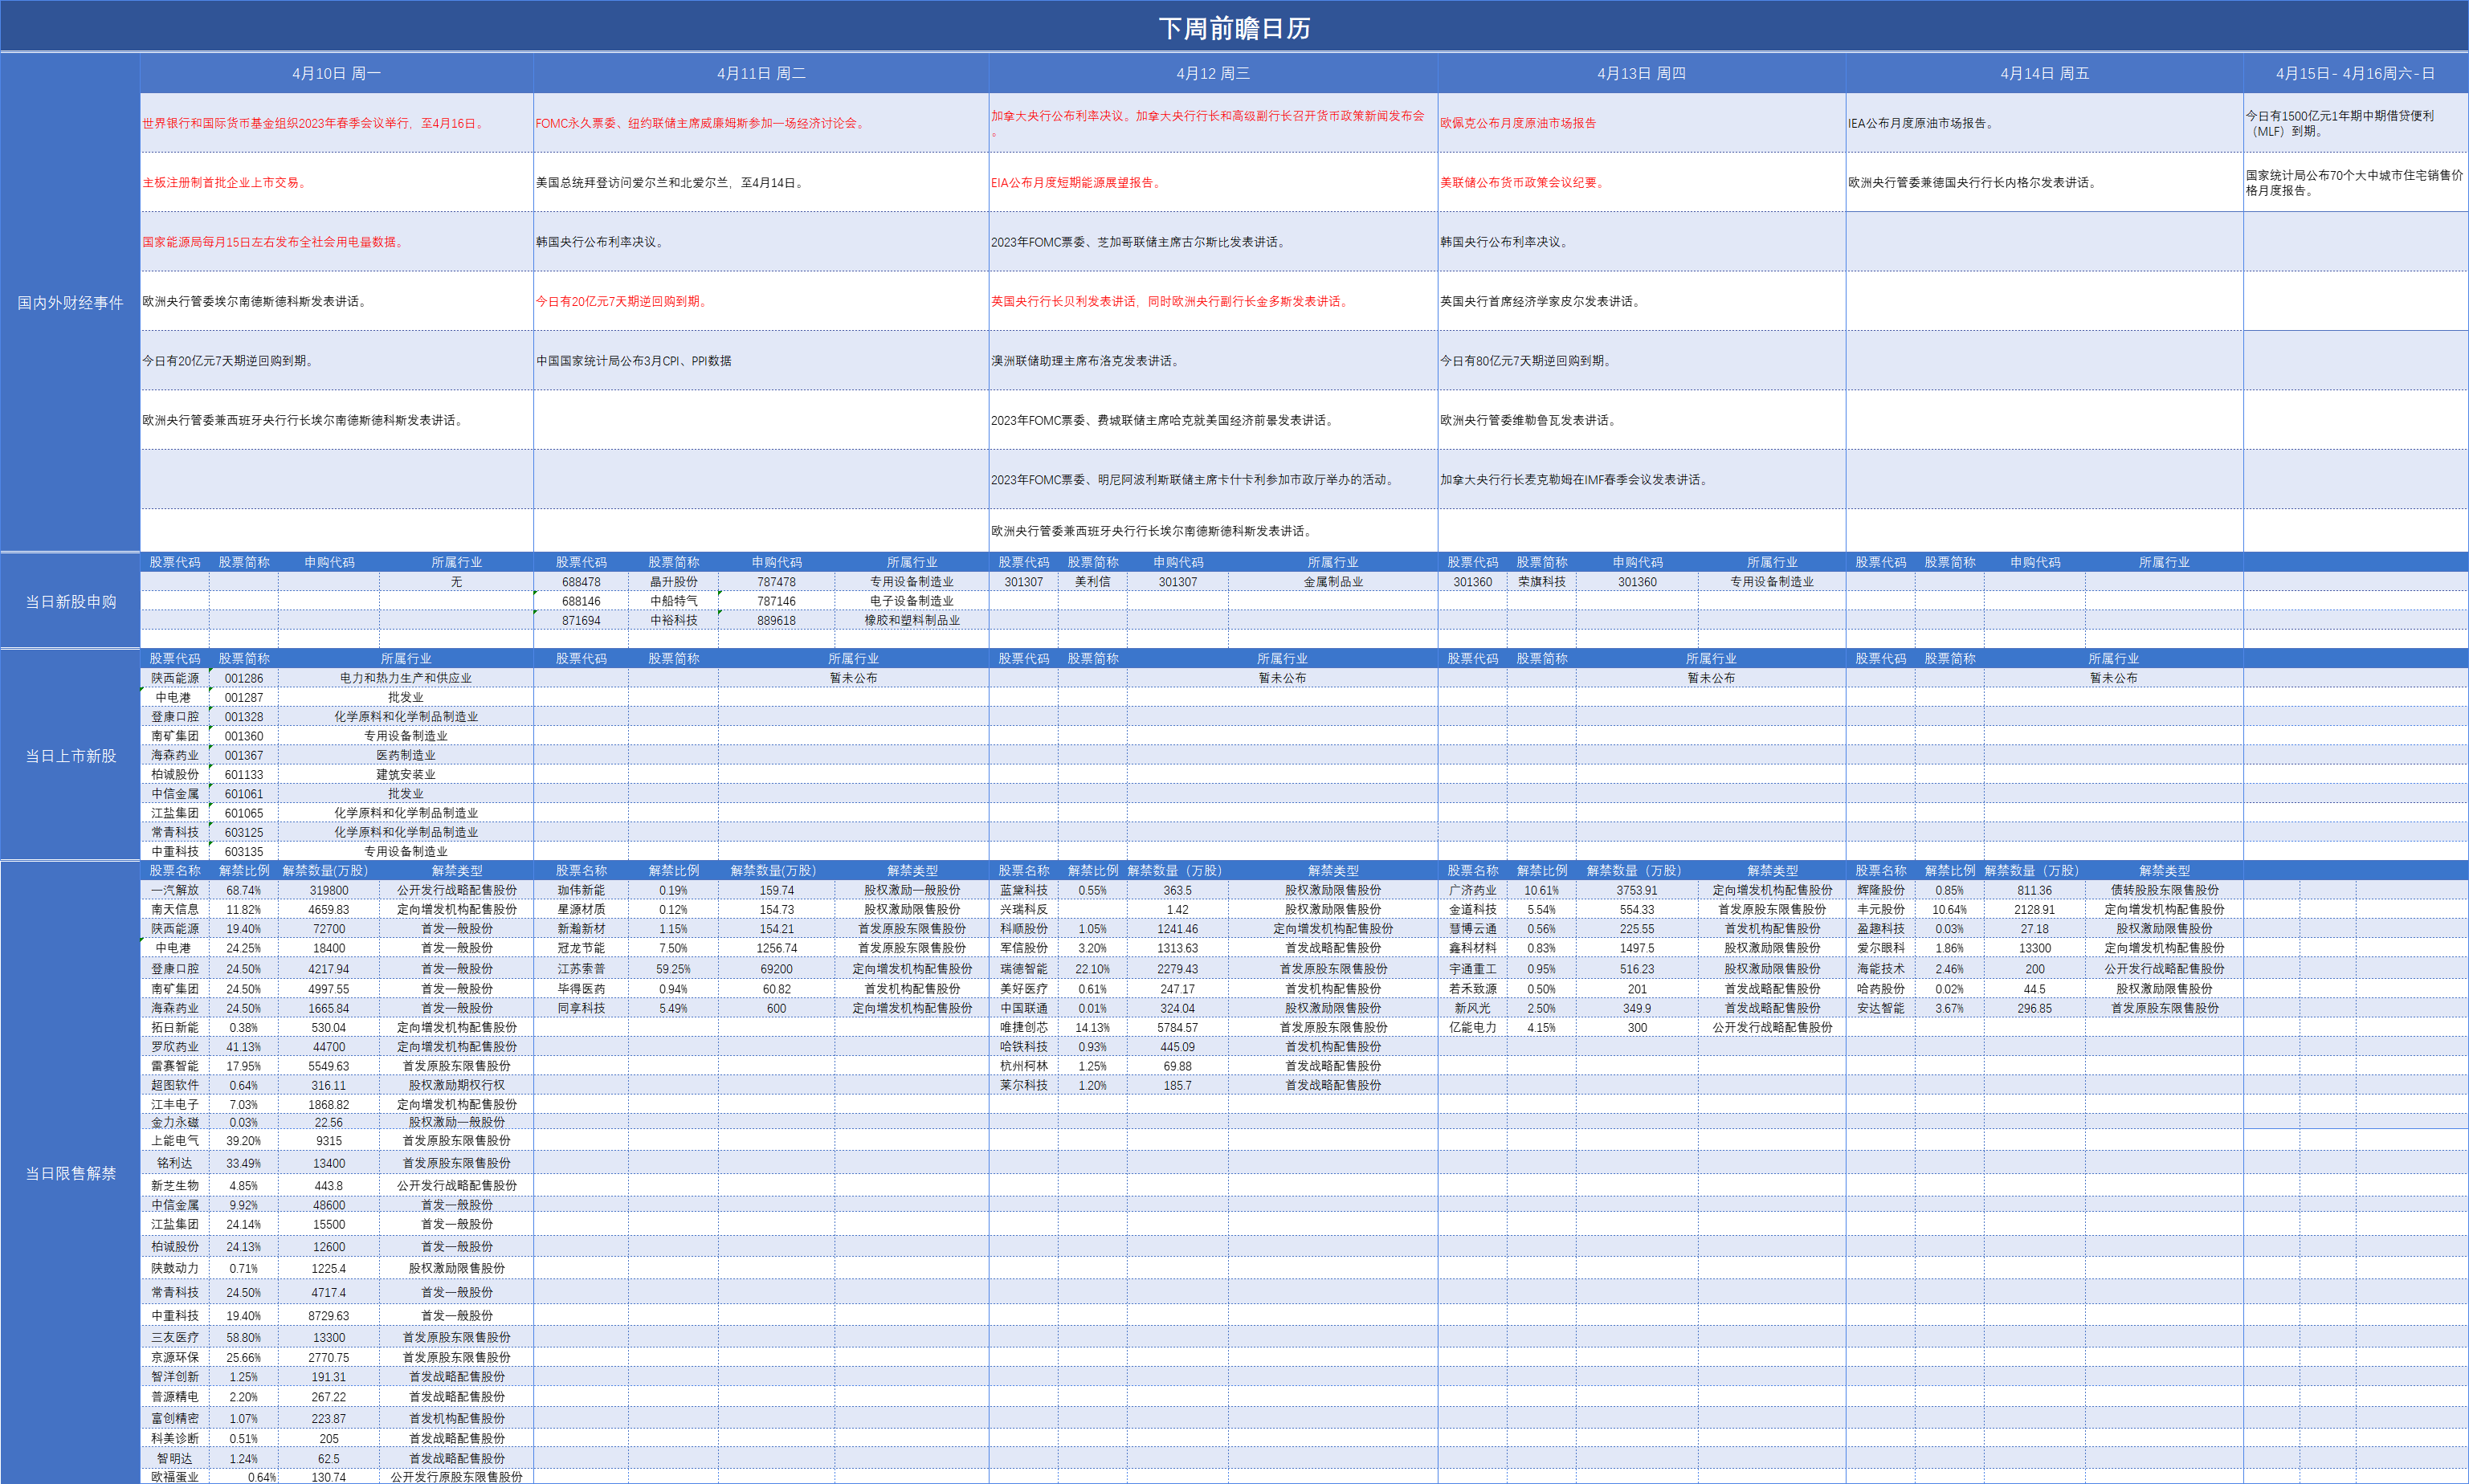Click the 美利信 cell
Screen dimensions: 2469x1484
click(1092, 581)
